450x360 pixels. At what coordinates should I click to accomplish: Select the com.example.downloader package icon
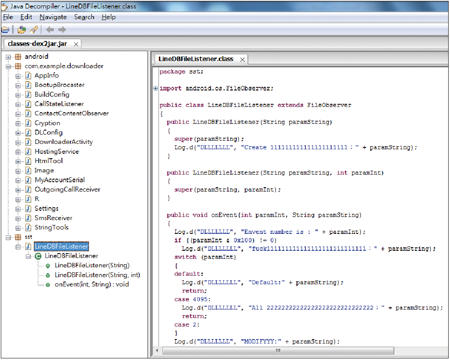(18, 66)
